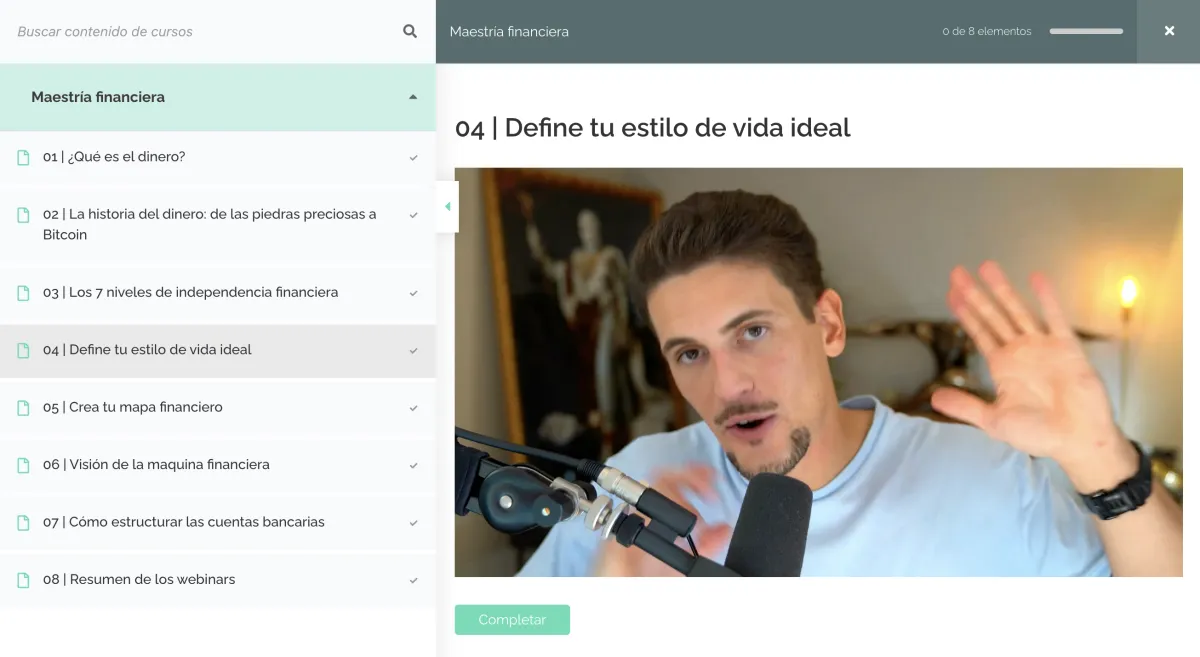This screenshot has width=1200, height=657.
Task: Click document icon for lesson 01
Action: 23,158
